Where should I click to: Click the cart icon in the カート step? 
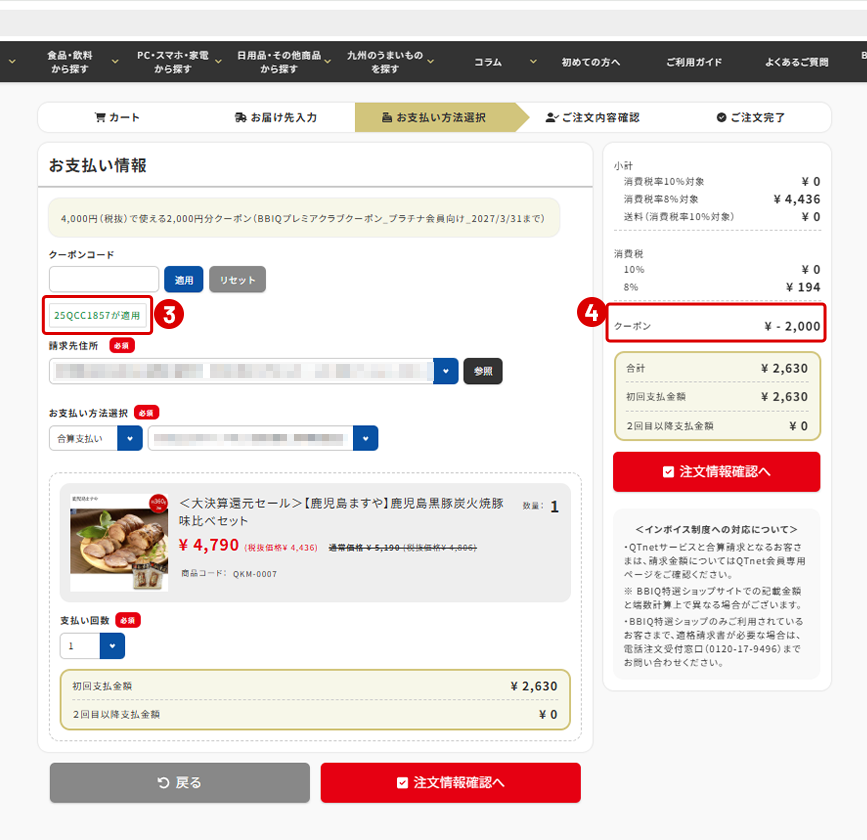[100, 117]
